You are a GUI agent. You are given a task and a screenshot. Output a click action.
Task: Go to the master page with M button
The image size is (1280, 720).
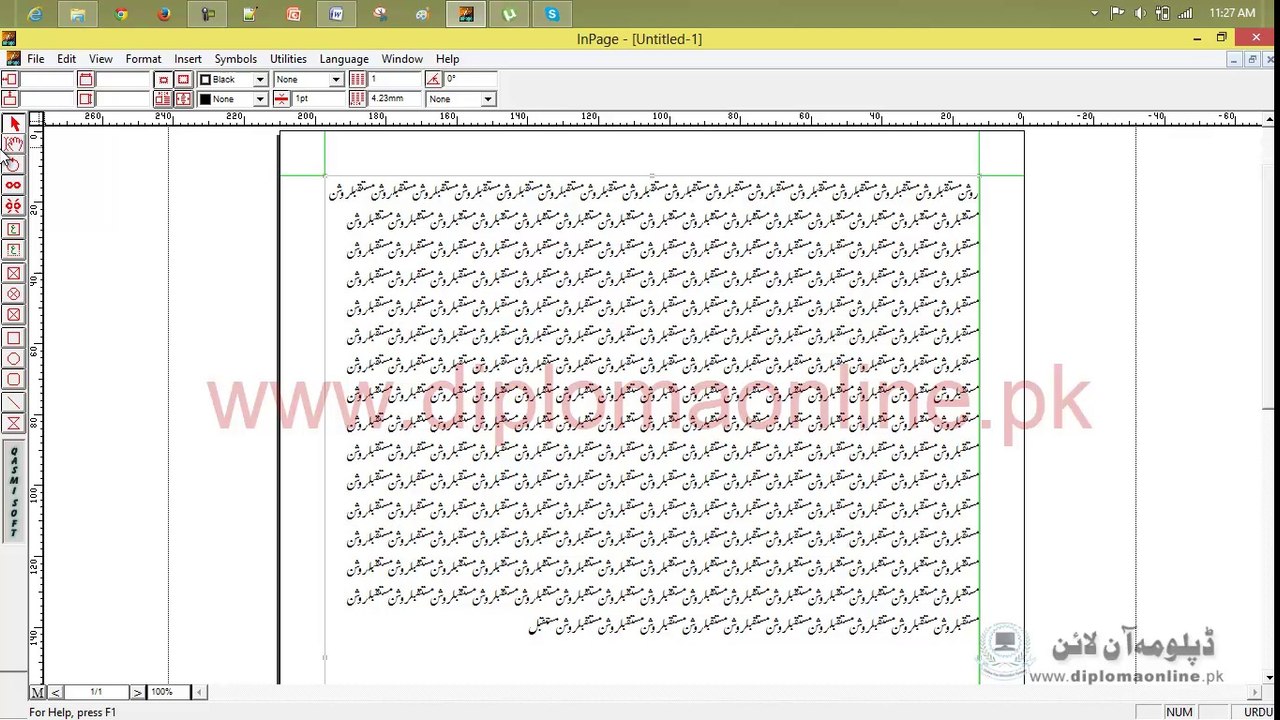pos(37,692)
